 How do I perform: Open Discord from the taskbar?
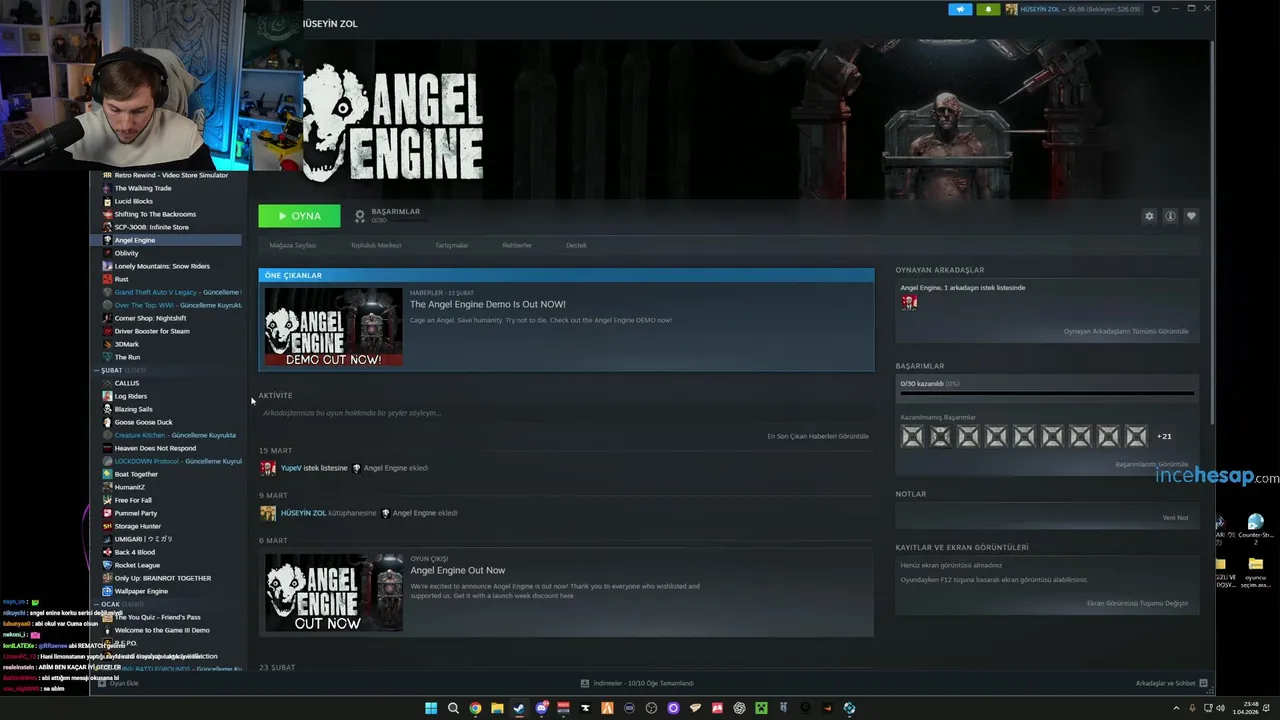click(541, 708)
